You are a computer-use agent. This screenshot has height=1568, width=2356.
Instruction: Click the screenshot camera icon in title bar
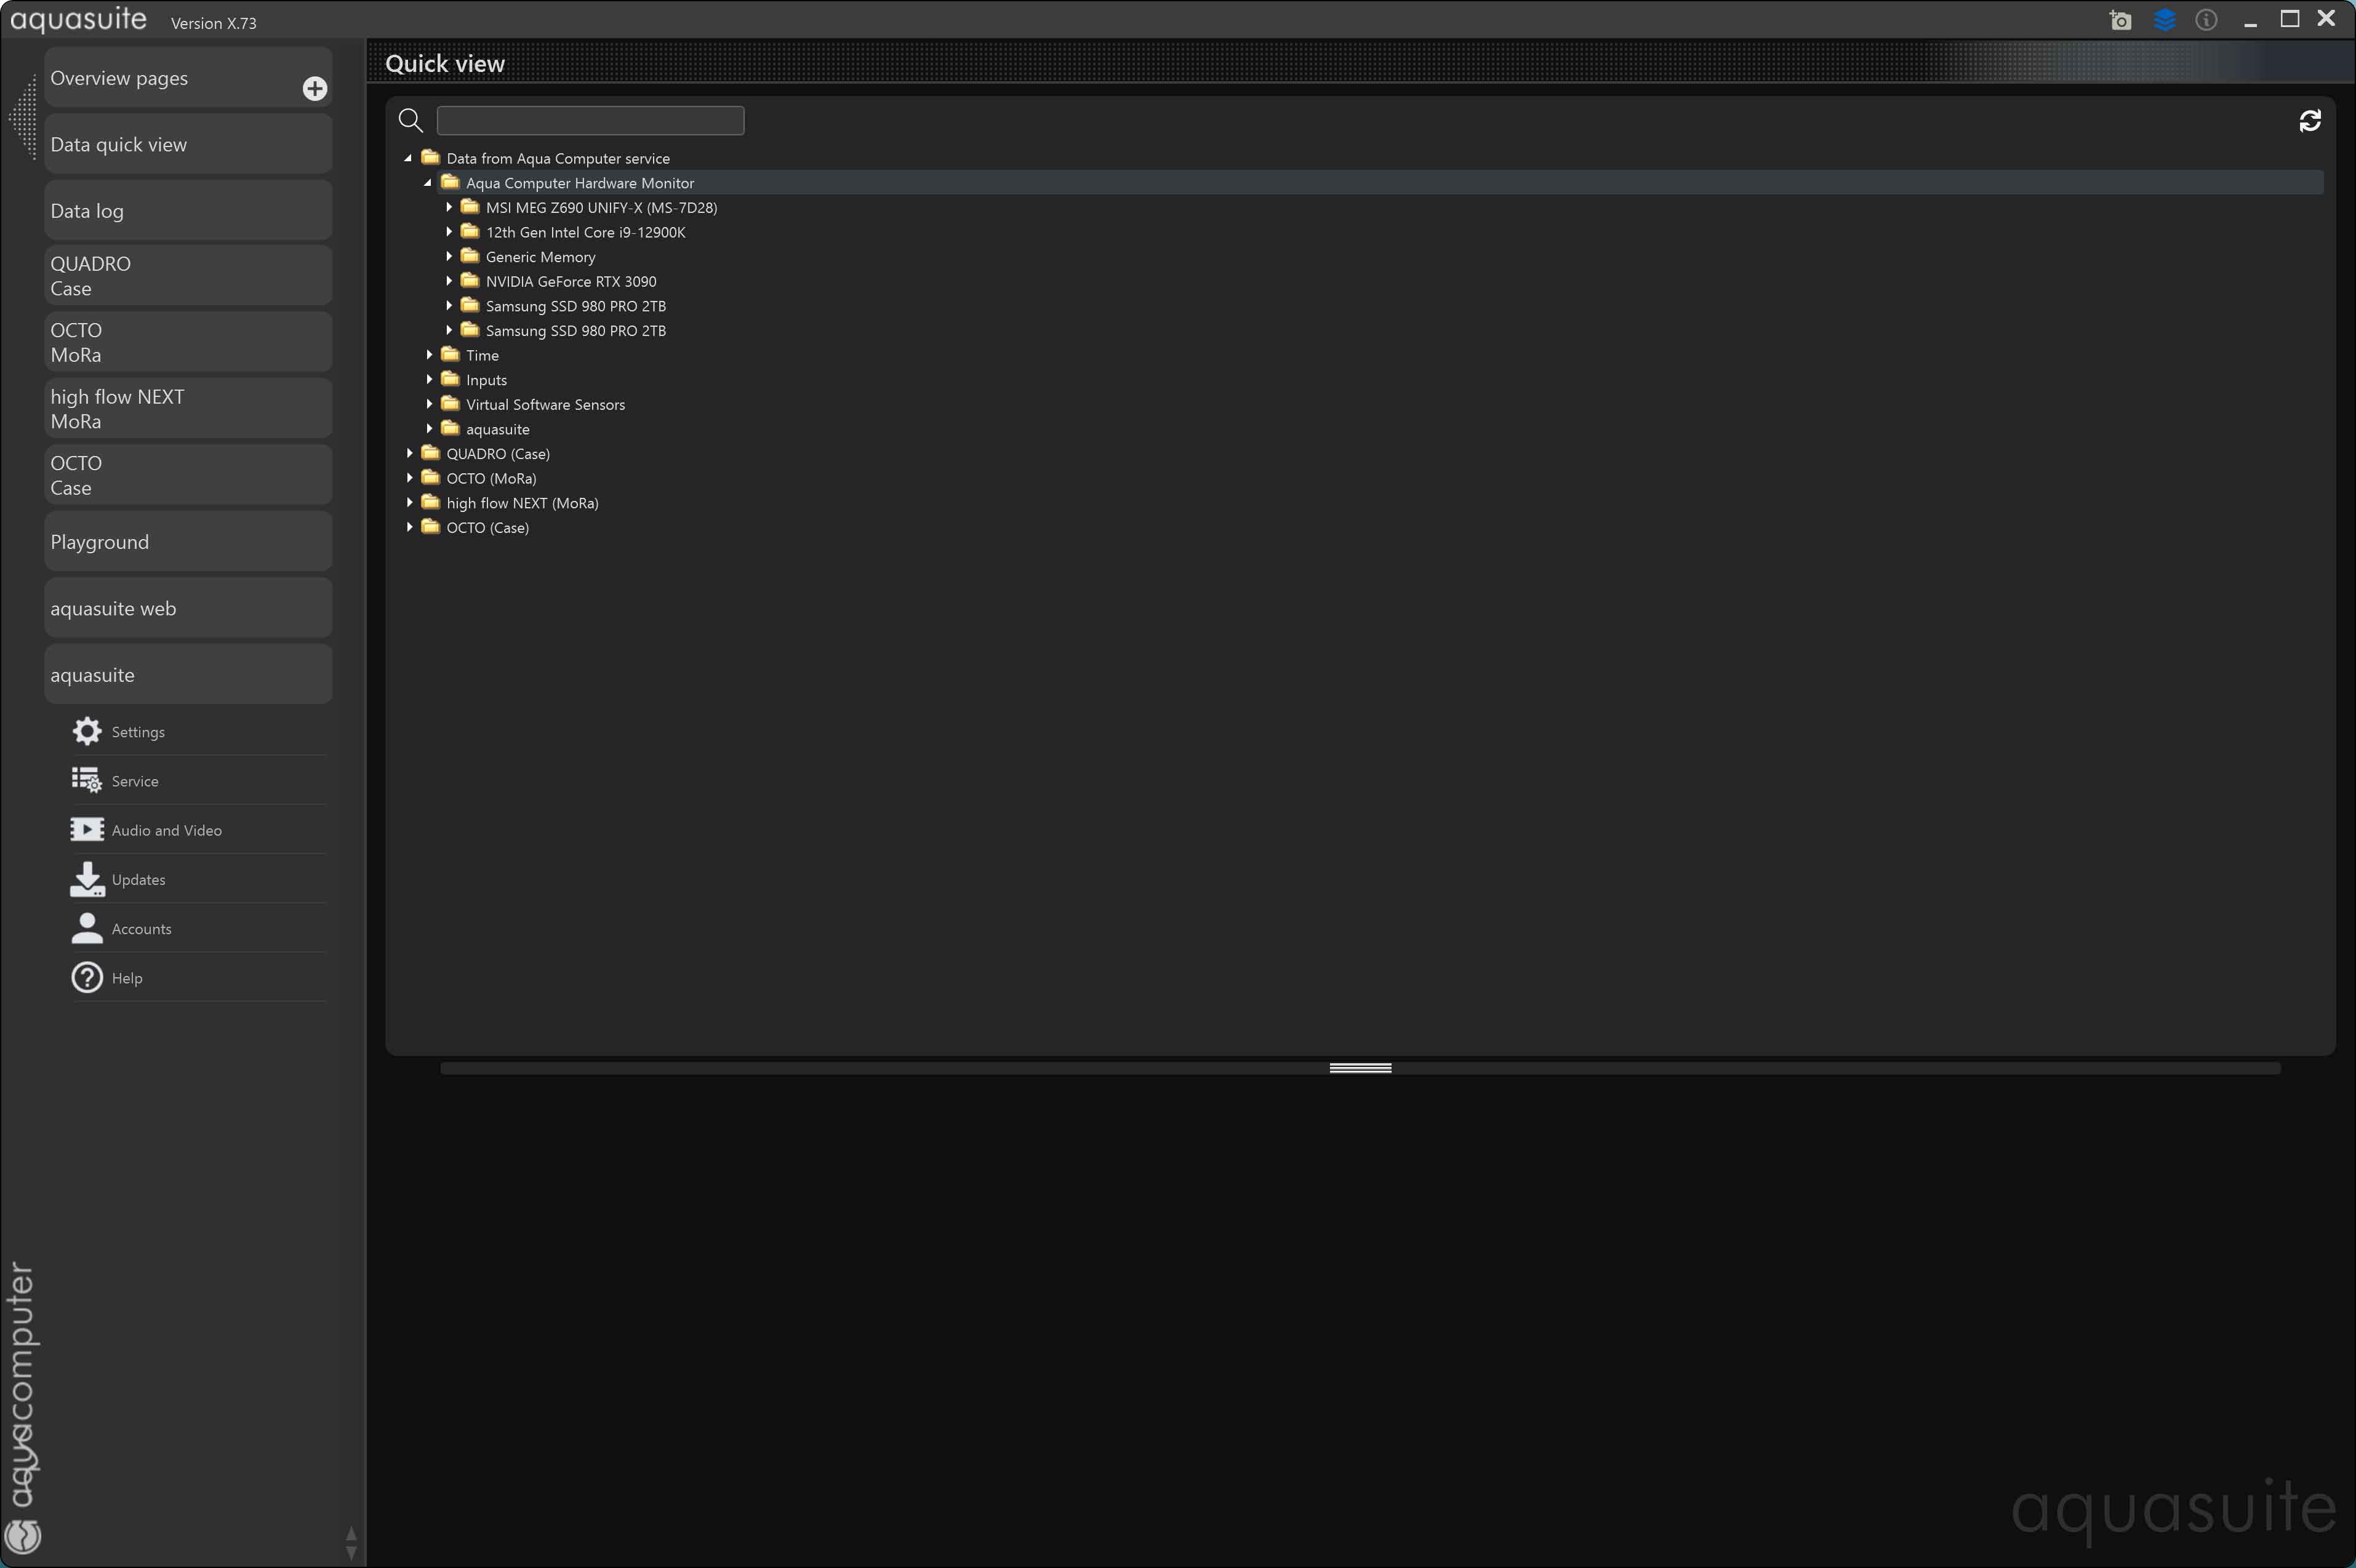[2120, 21]
